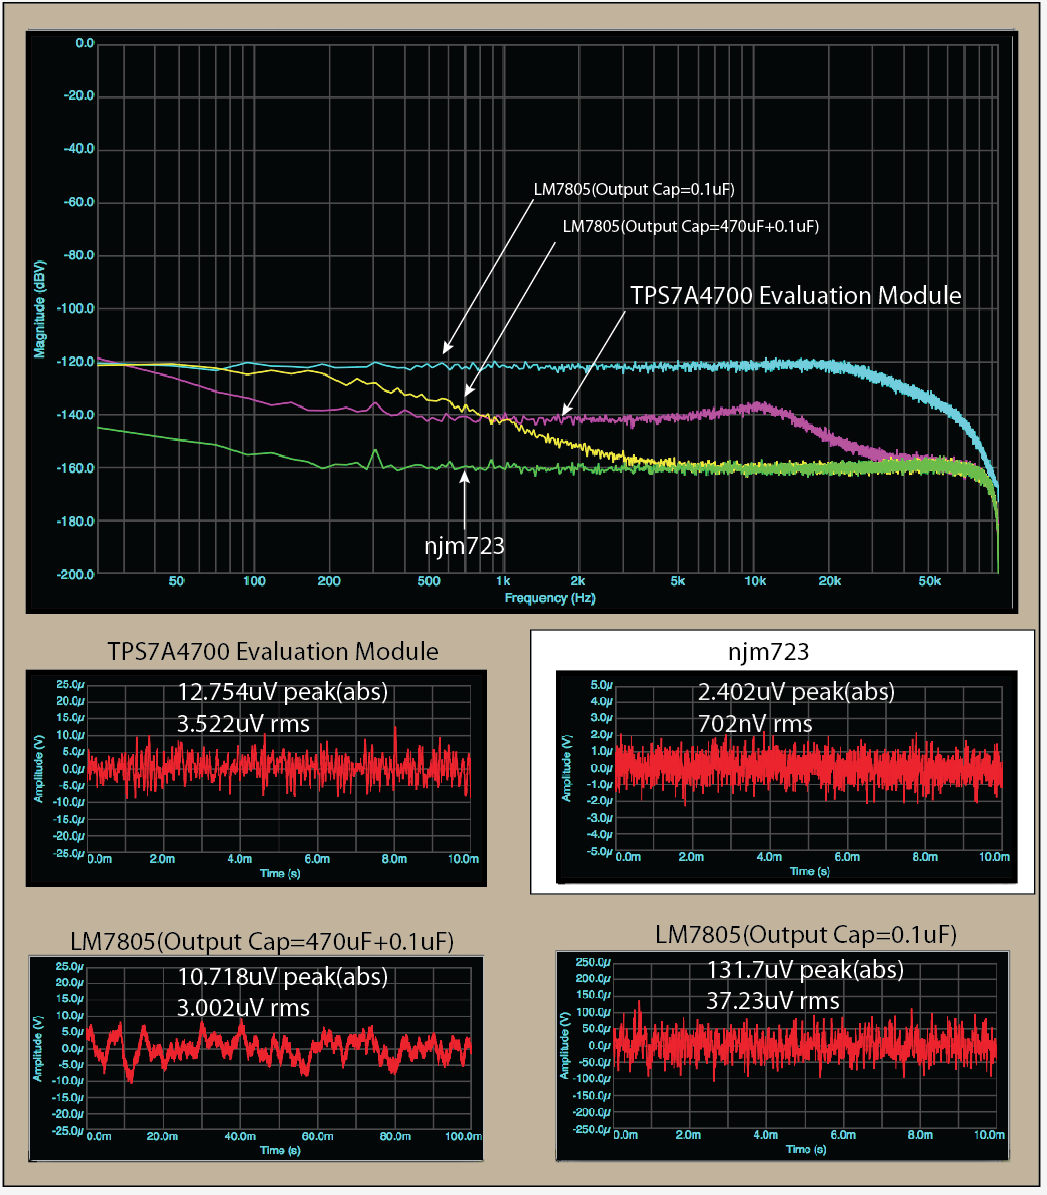Click the 'Magnitude (dBV)' axis title
1047x1195 pixels.
coord(40,309)
